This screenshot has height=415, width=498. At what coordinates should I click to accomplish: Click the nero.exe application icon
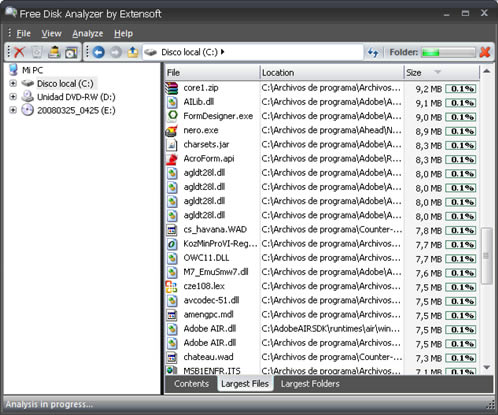172,130
